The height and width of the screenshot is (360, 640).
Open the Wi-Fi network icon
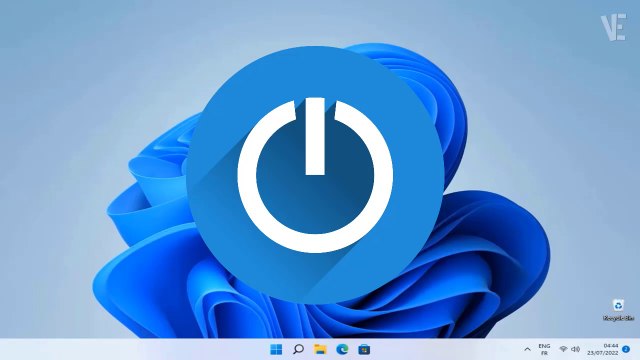(563, 349)
